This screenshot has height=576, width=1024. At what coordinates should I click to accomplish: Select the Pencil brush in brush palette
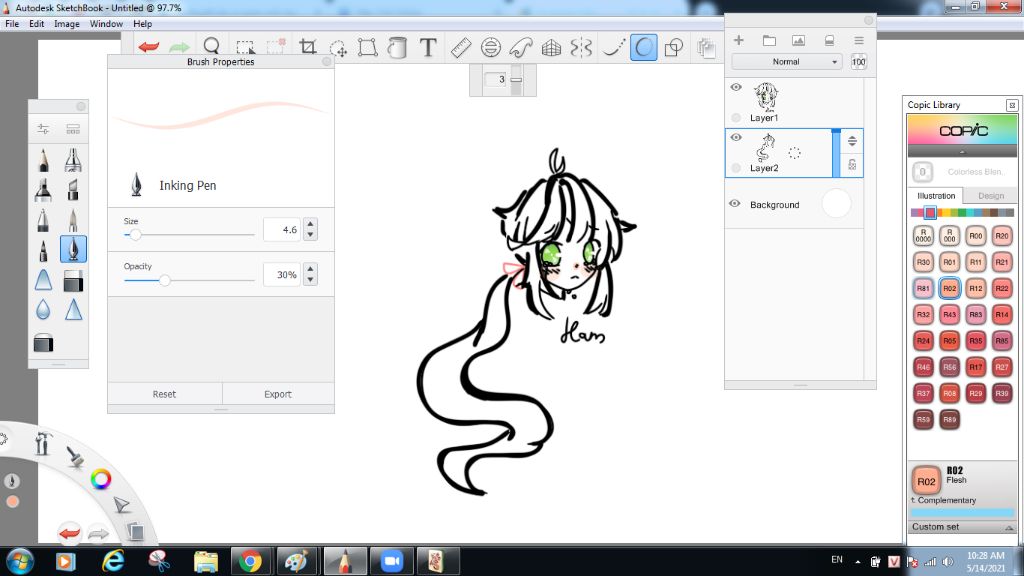tap(43, 159)
